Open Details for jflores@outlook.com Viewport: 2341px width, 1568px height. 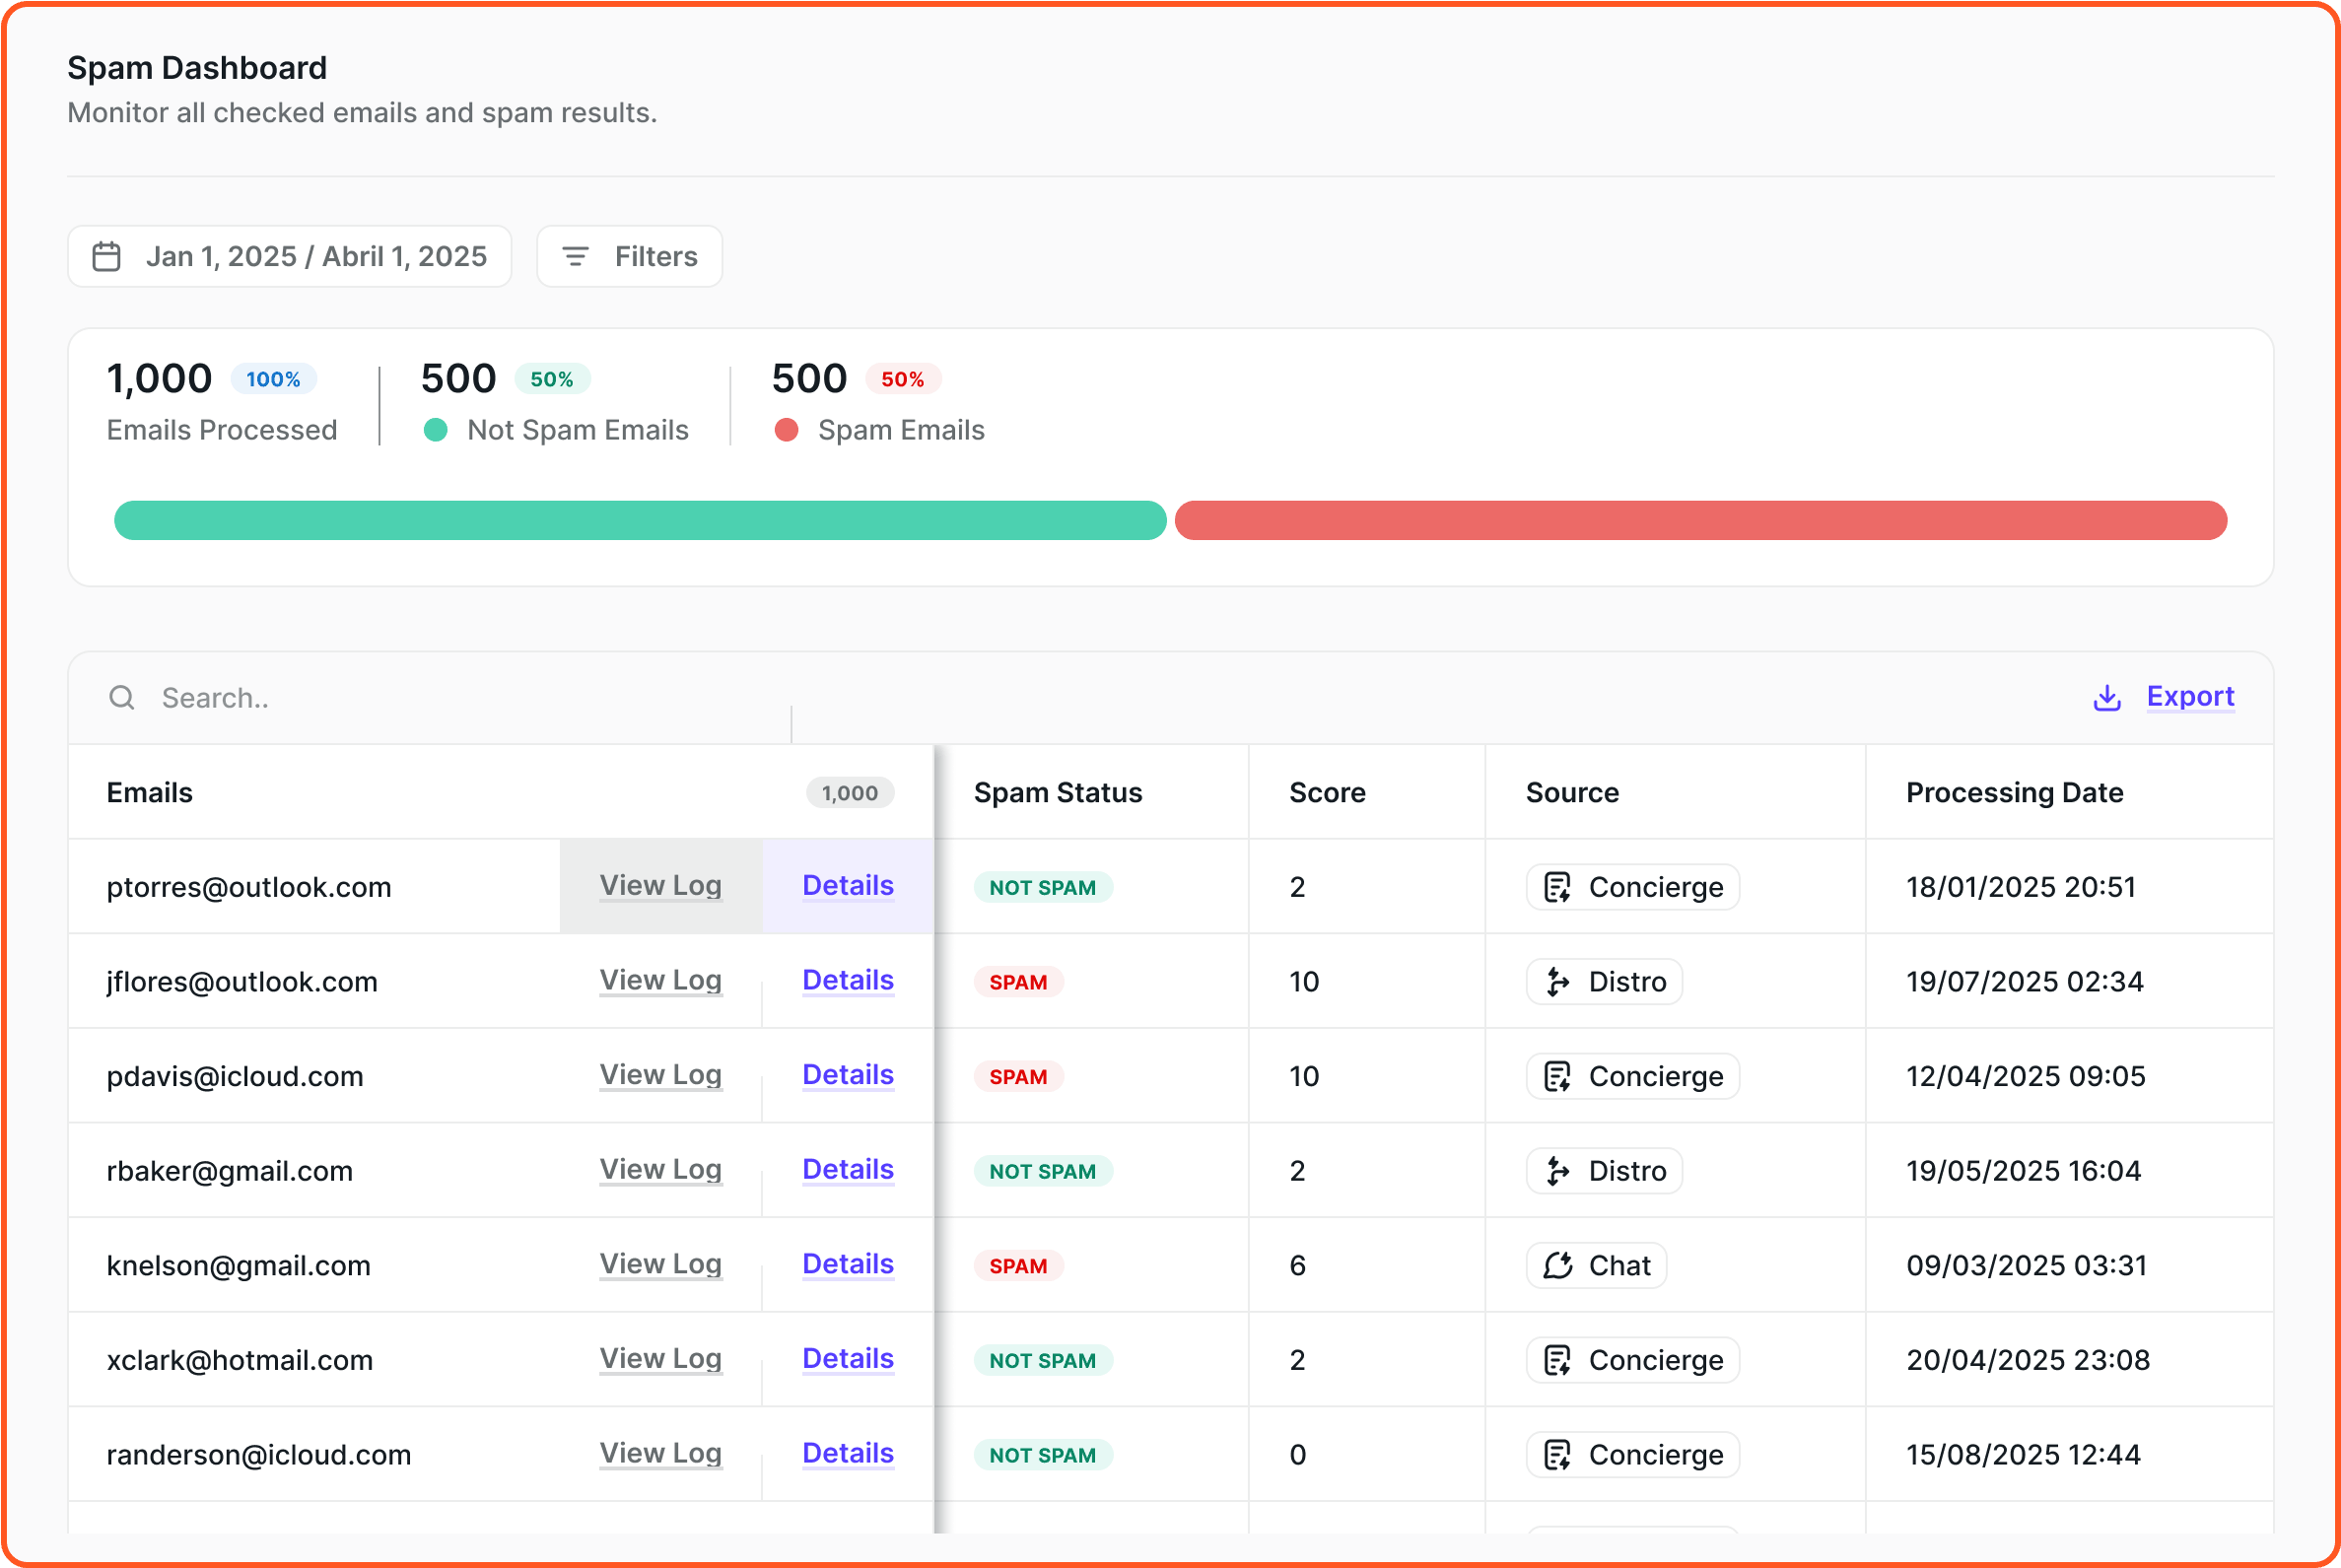click(847, 981)
